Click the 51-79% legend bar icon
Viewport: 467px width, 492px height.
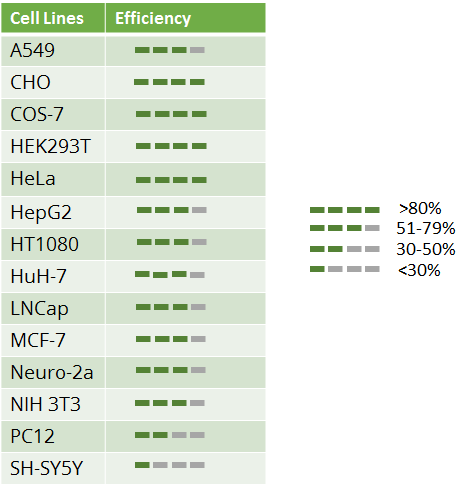coord(345,228)
